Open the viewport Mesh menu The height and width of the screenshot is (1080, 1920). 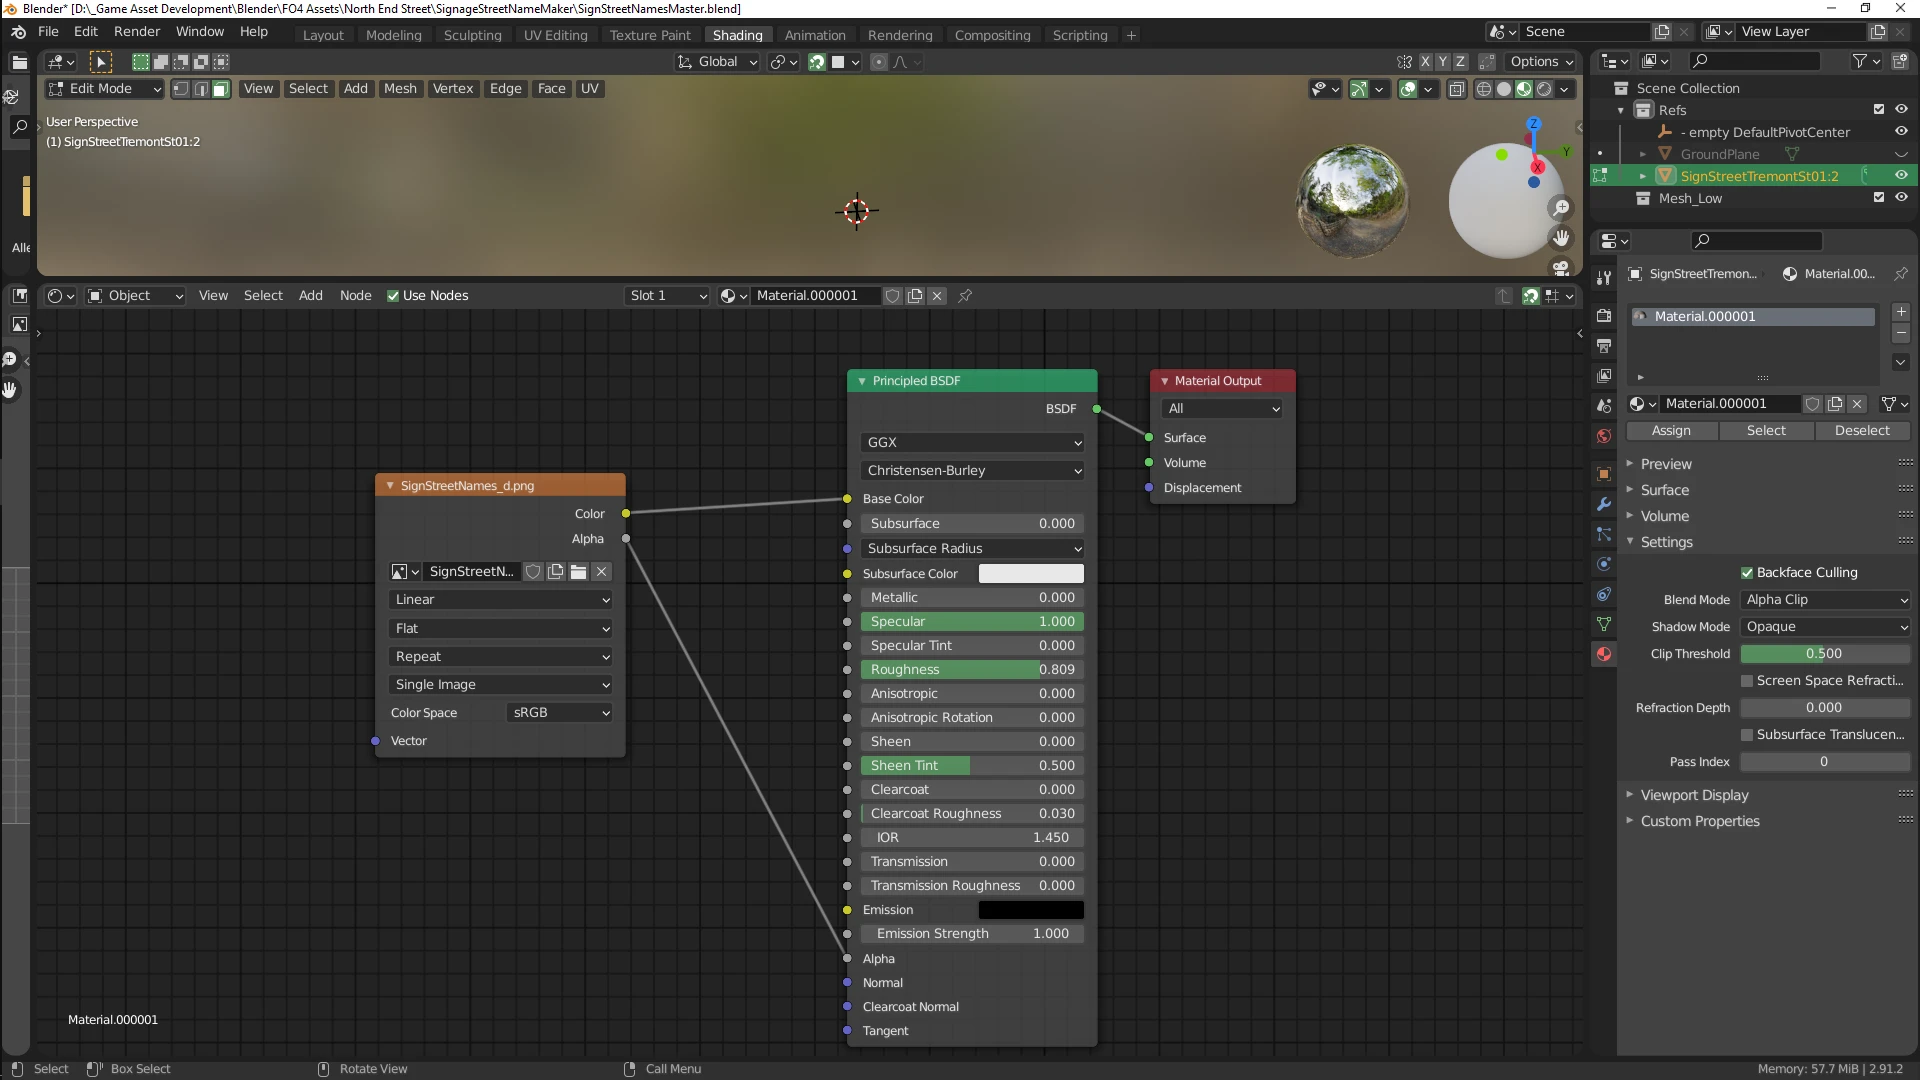400,89
